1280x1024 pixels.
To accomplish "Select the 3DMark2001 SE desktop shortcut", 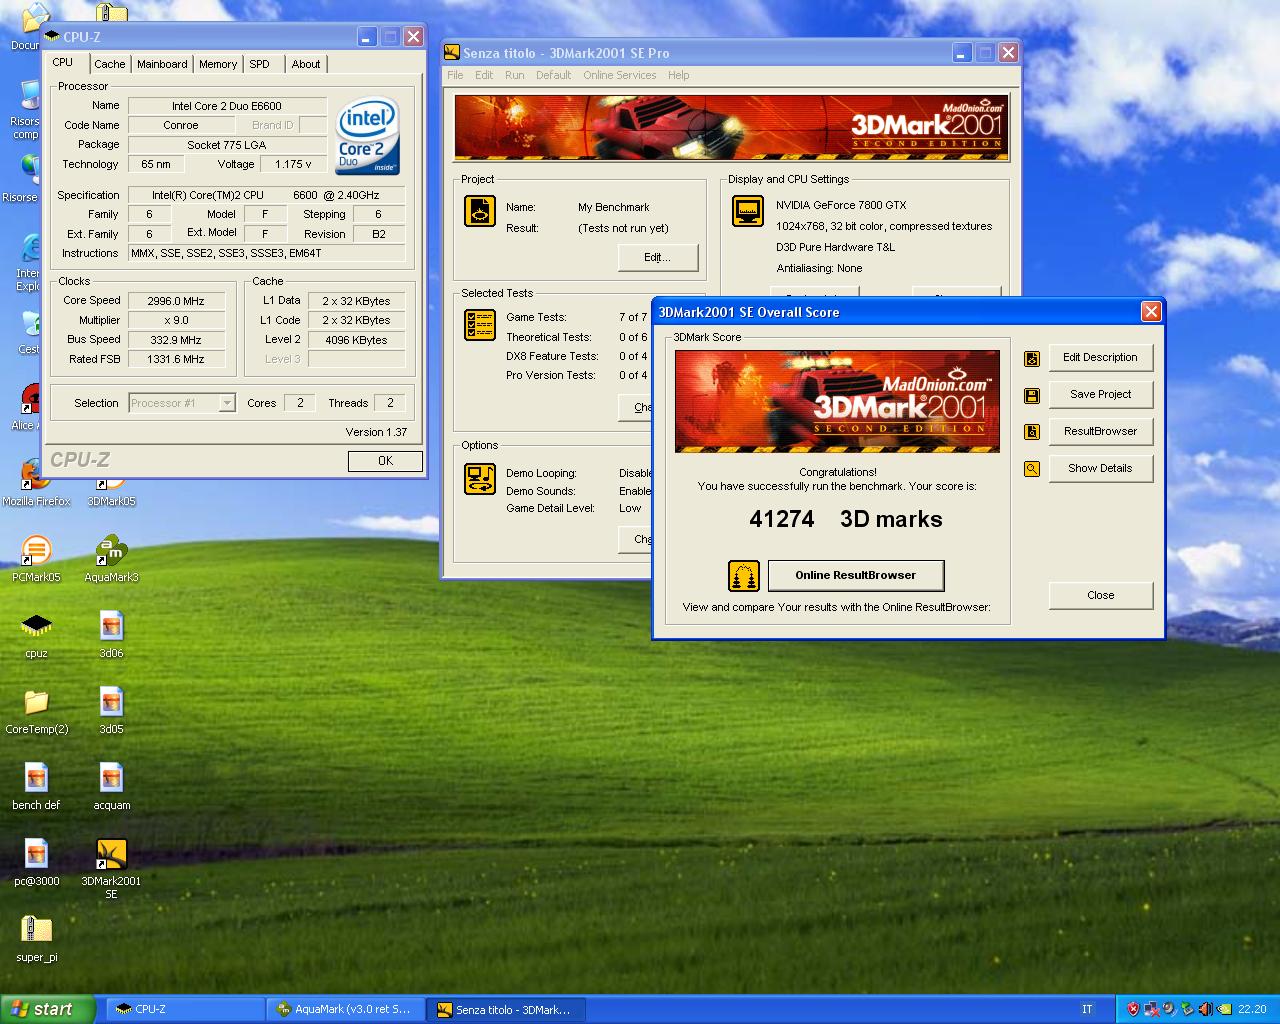I will [111, 867].
